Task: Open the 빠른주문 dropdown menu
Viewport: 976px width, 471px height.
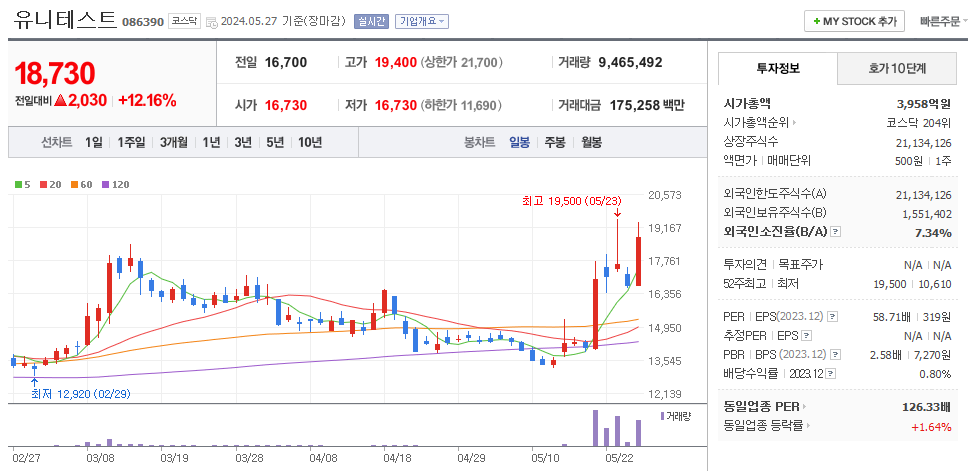Action: pos(944,21)
